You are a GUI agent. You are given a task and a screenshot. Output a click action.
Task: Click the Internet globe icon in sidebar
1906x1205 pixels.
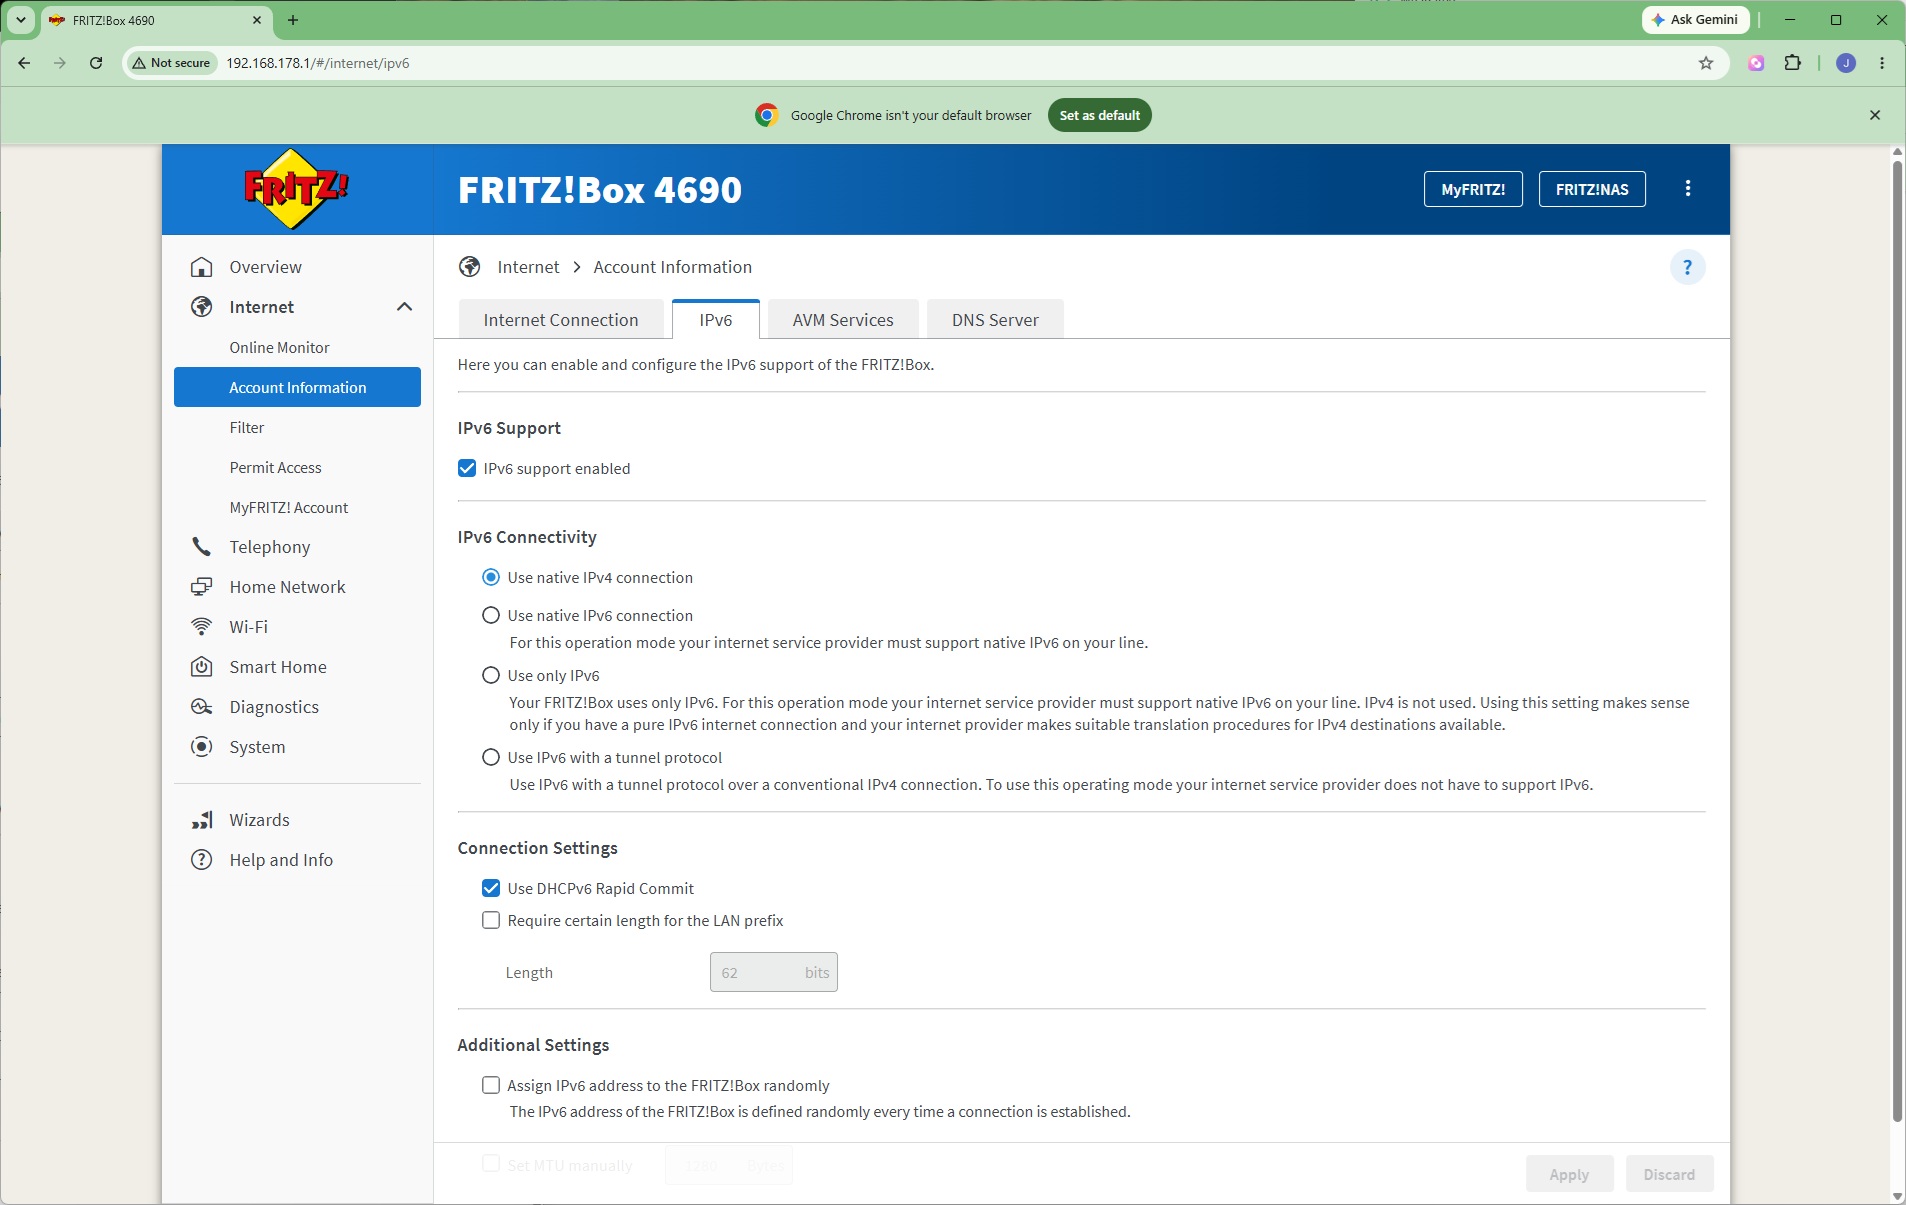202,307
